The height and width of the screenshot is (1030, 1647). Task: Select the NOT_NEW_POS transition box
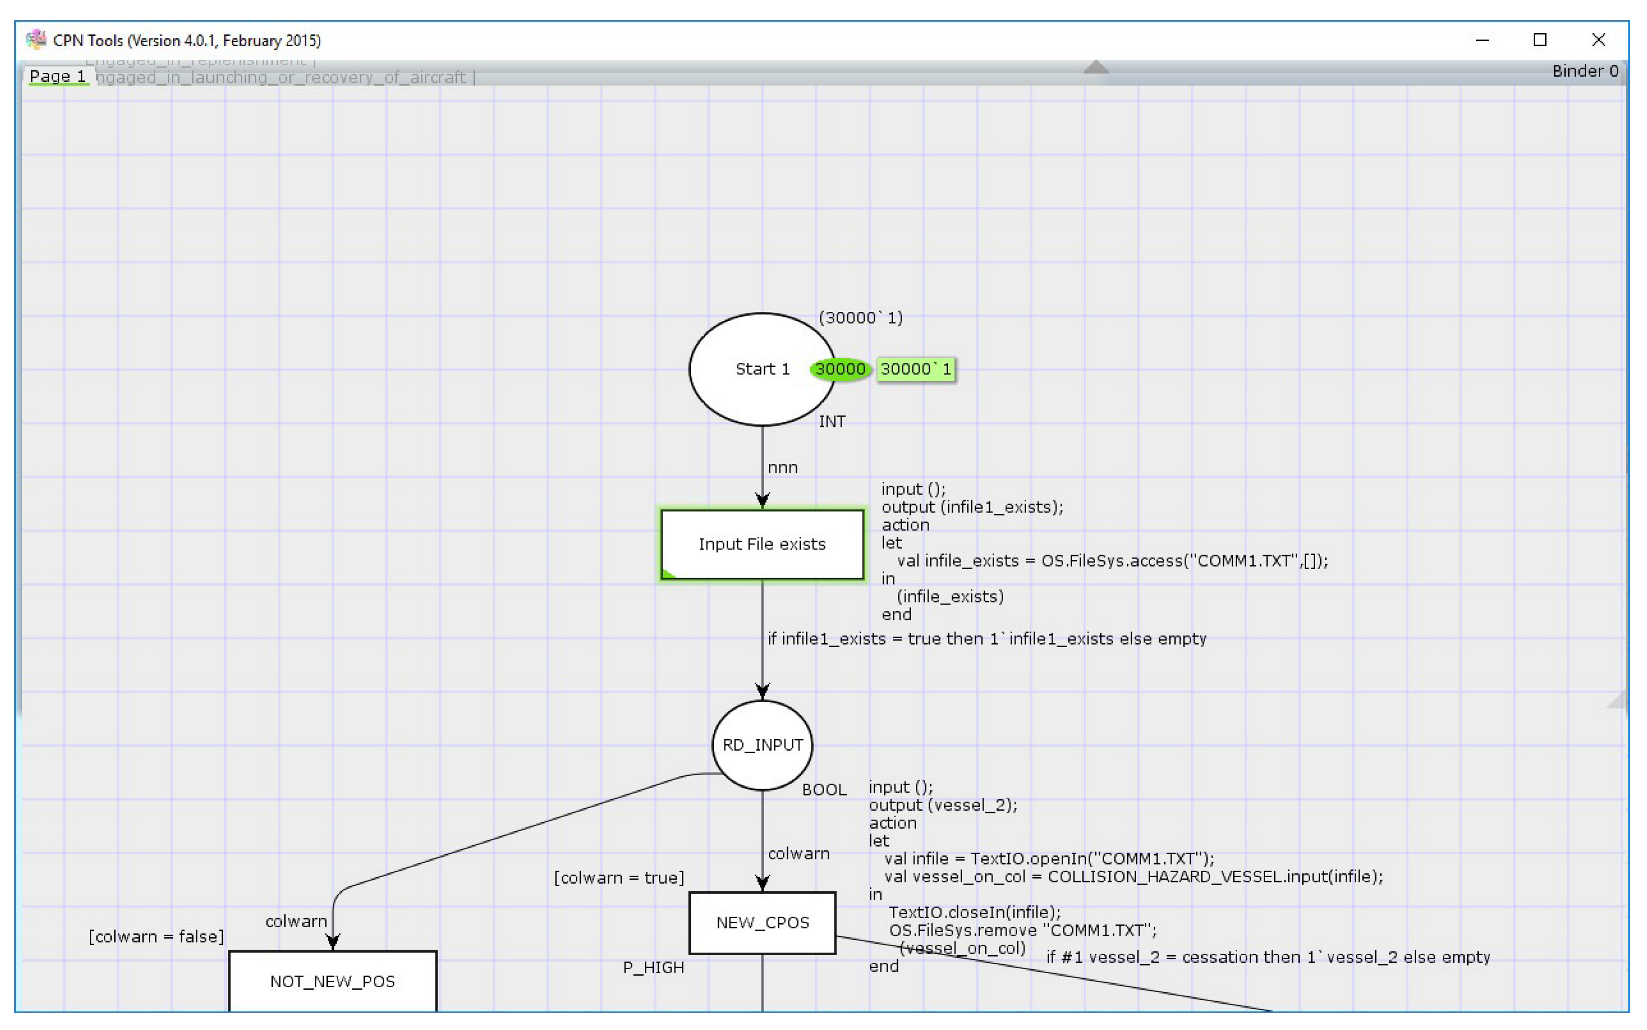332,980
